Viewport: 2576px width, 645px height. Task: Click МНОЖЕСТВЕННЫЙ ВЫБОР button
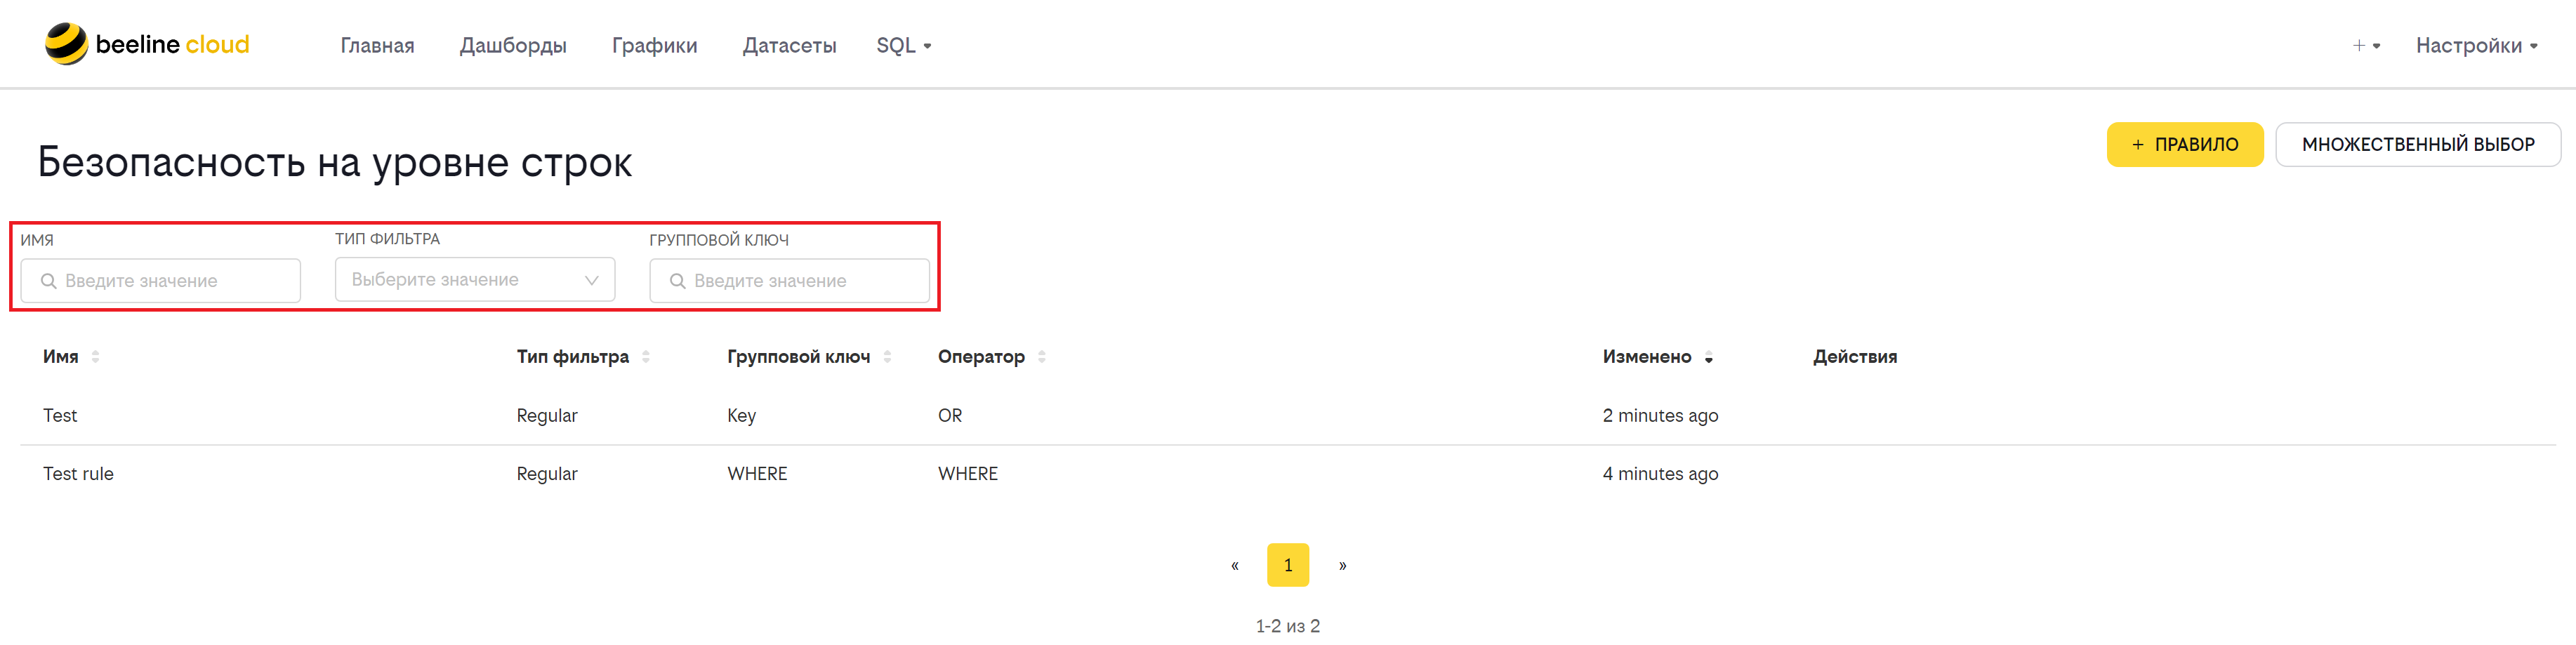[x=2417, y=145]
